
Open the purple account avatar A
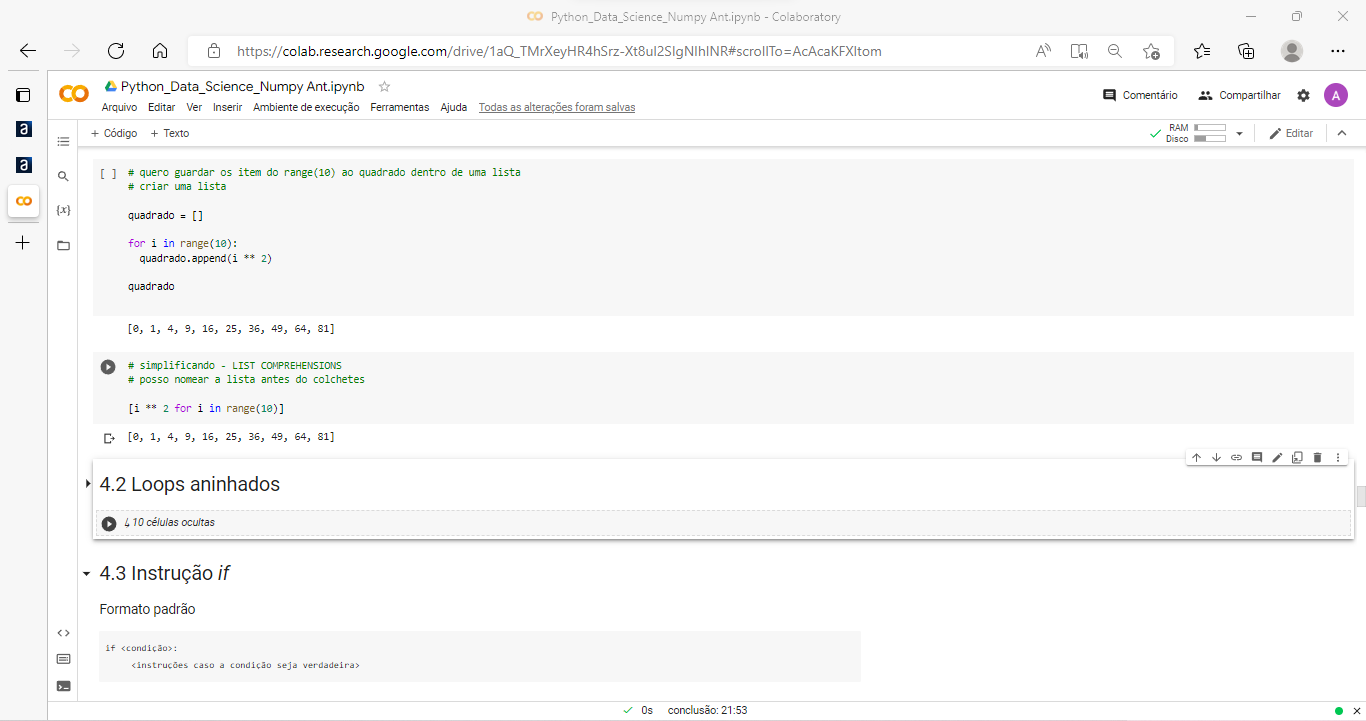tap(1335, 95)
